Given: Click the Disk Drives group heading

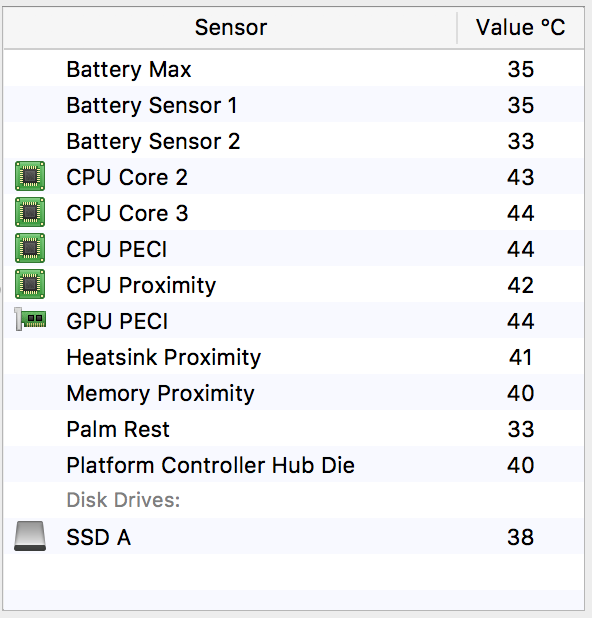Looking at the screenshot, I should coord(123,500).
